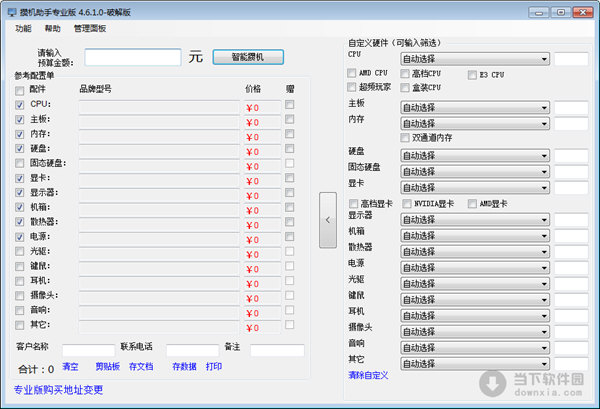Click the 清除自定义 link
Image resolution: width=600 pixels, height=409 pixels.
pos(368,375)
